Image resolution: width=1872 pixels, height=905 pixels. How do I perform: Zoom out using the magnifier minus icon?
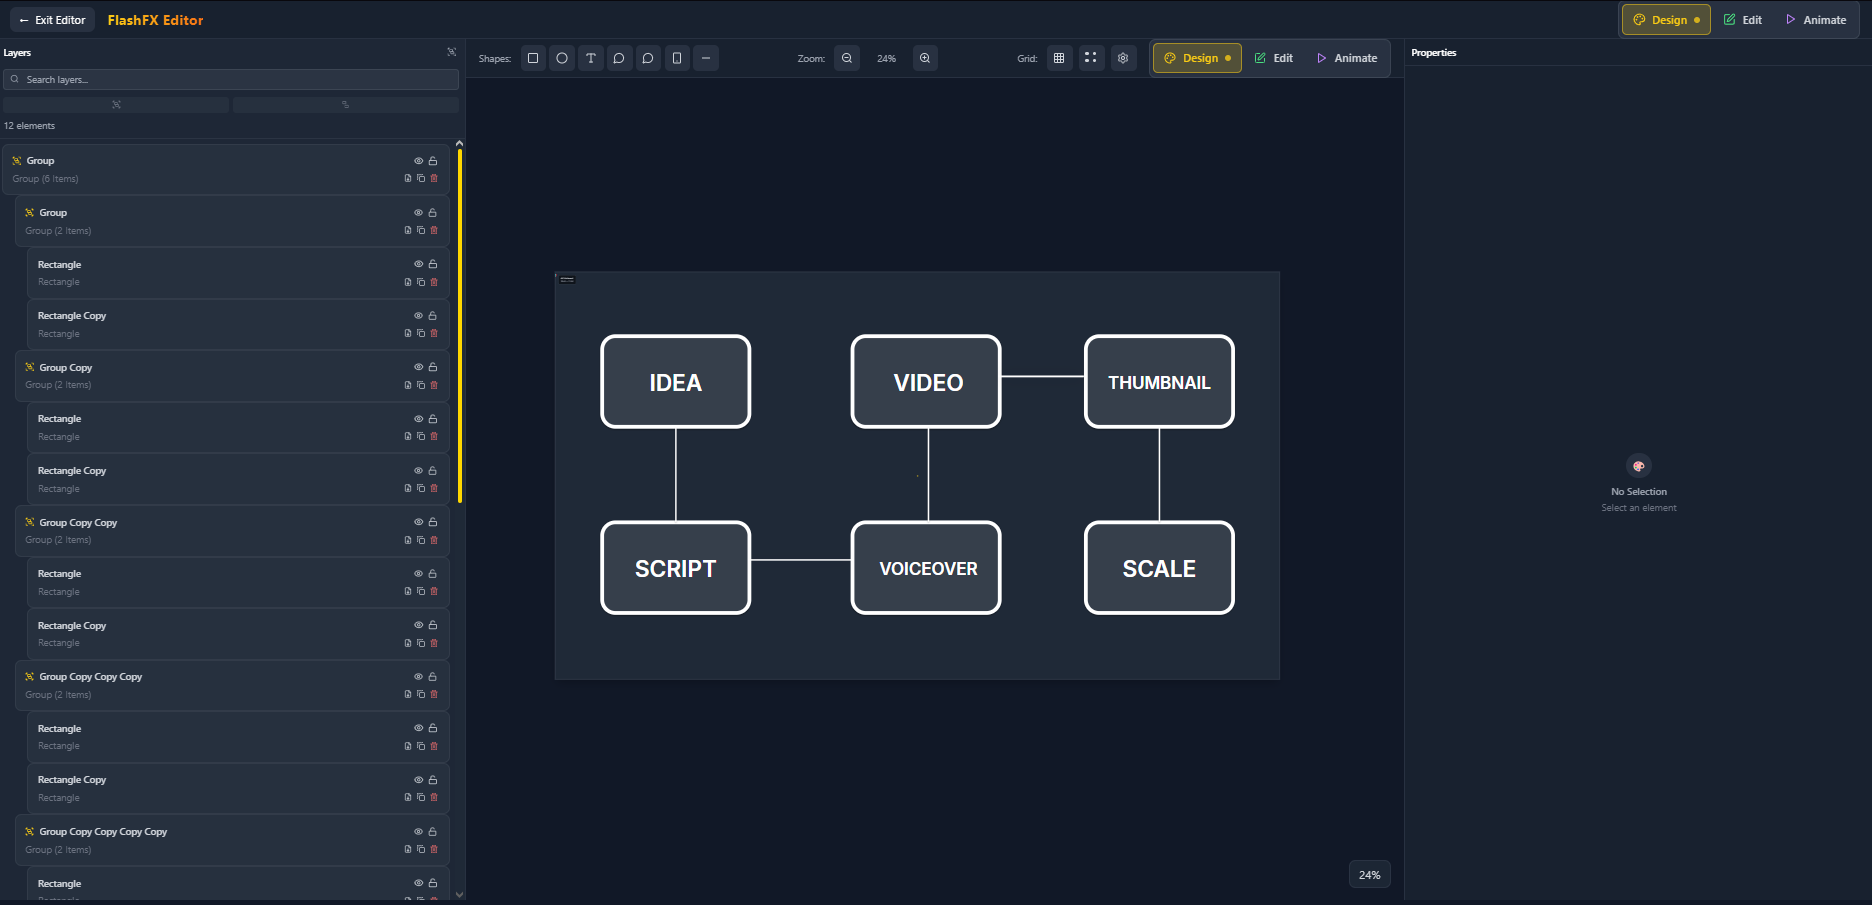tap(847, 58)
